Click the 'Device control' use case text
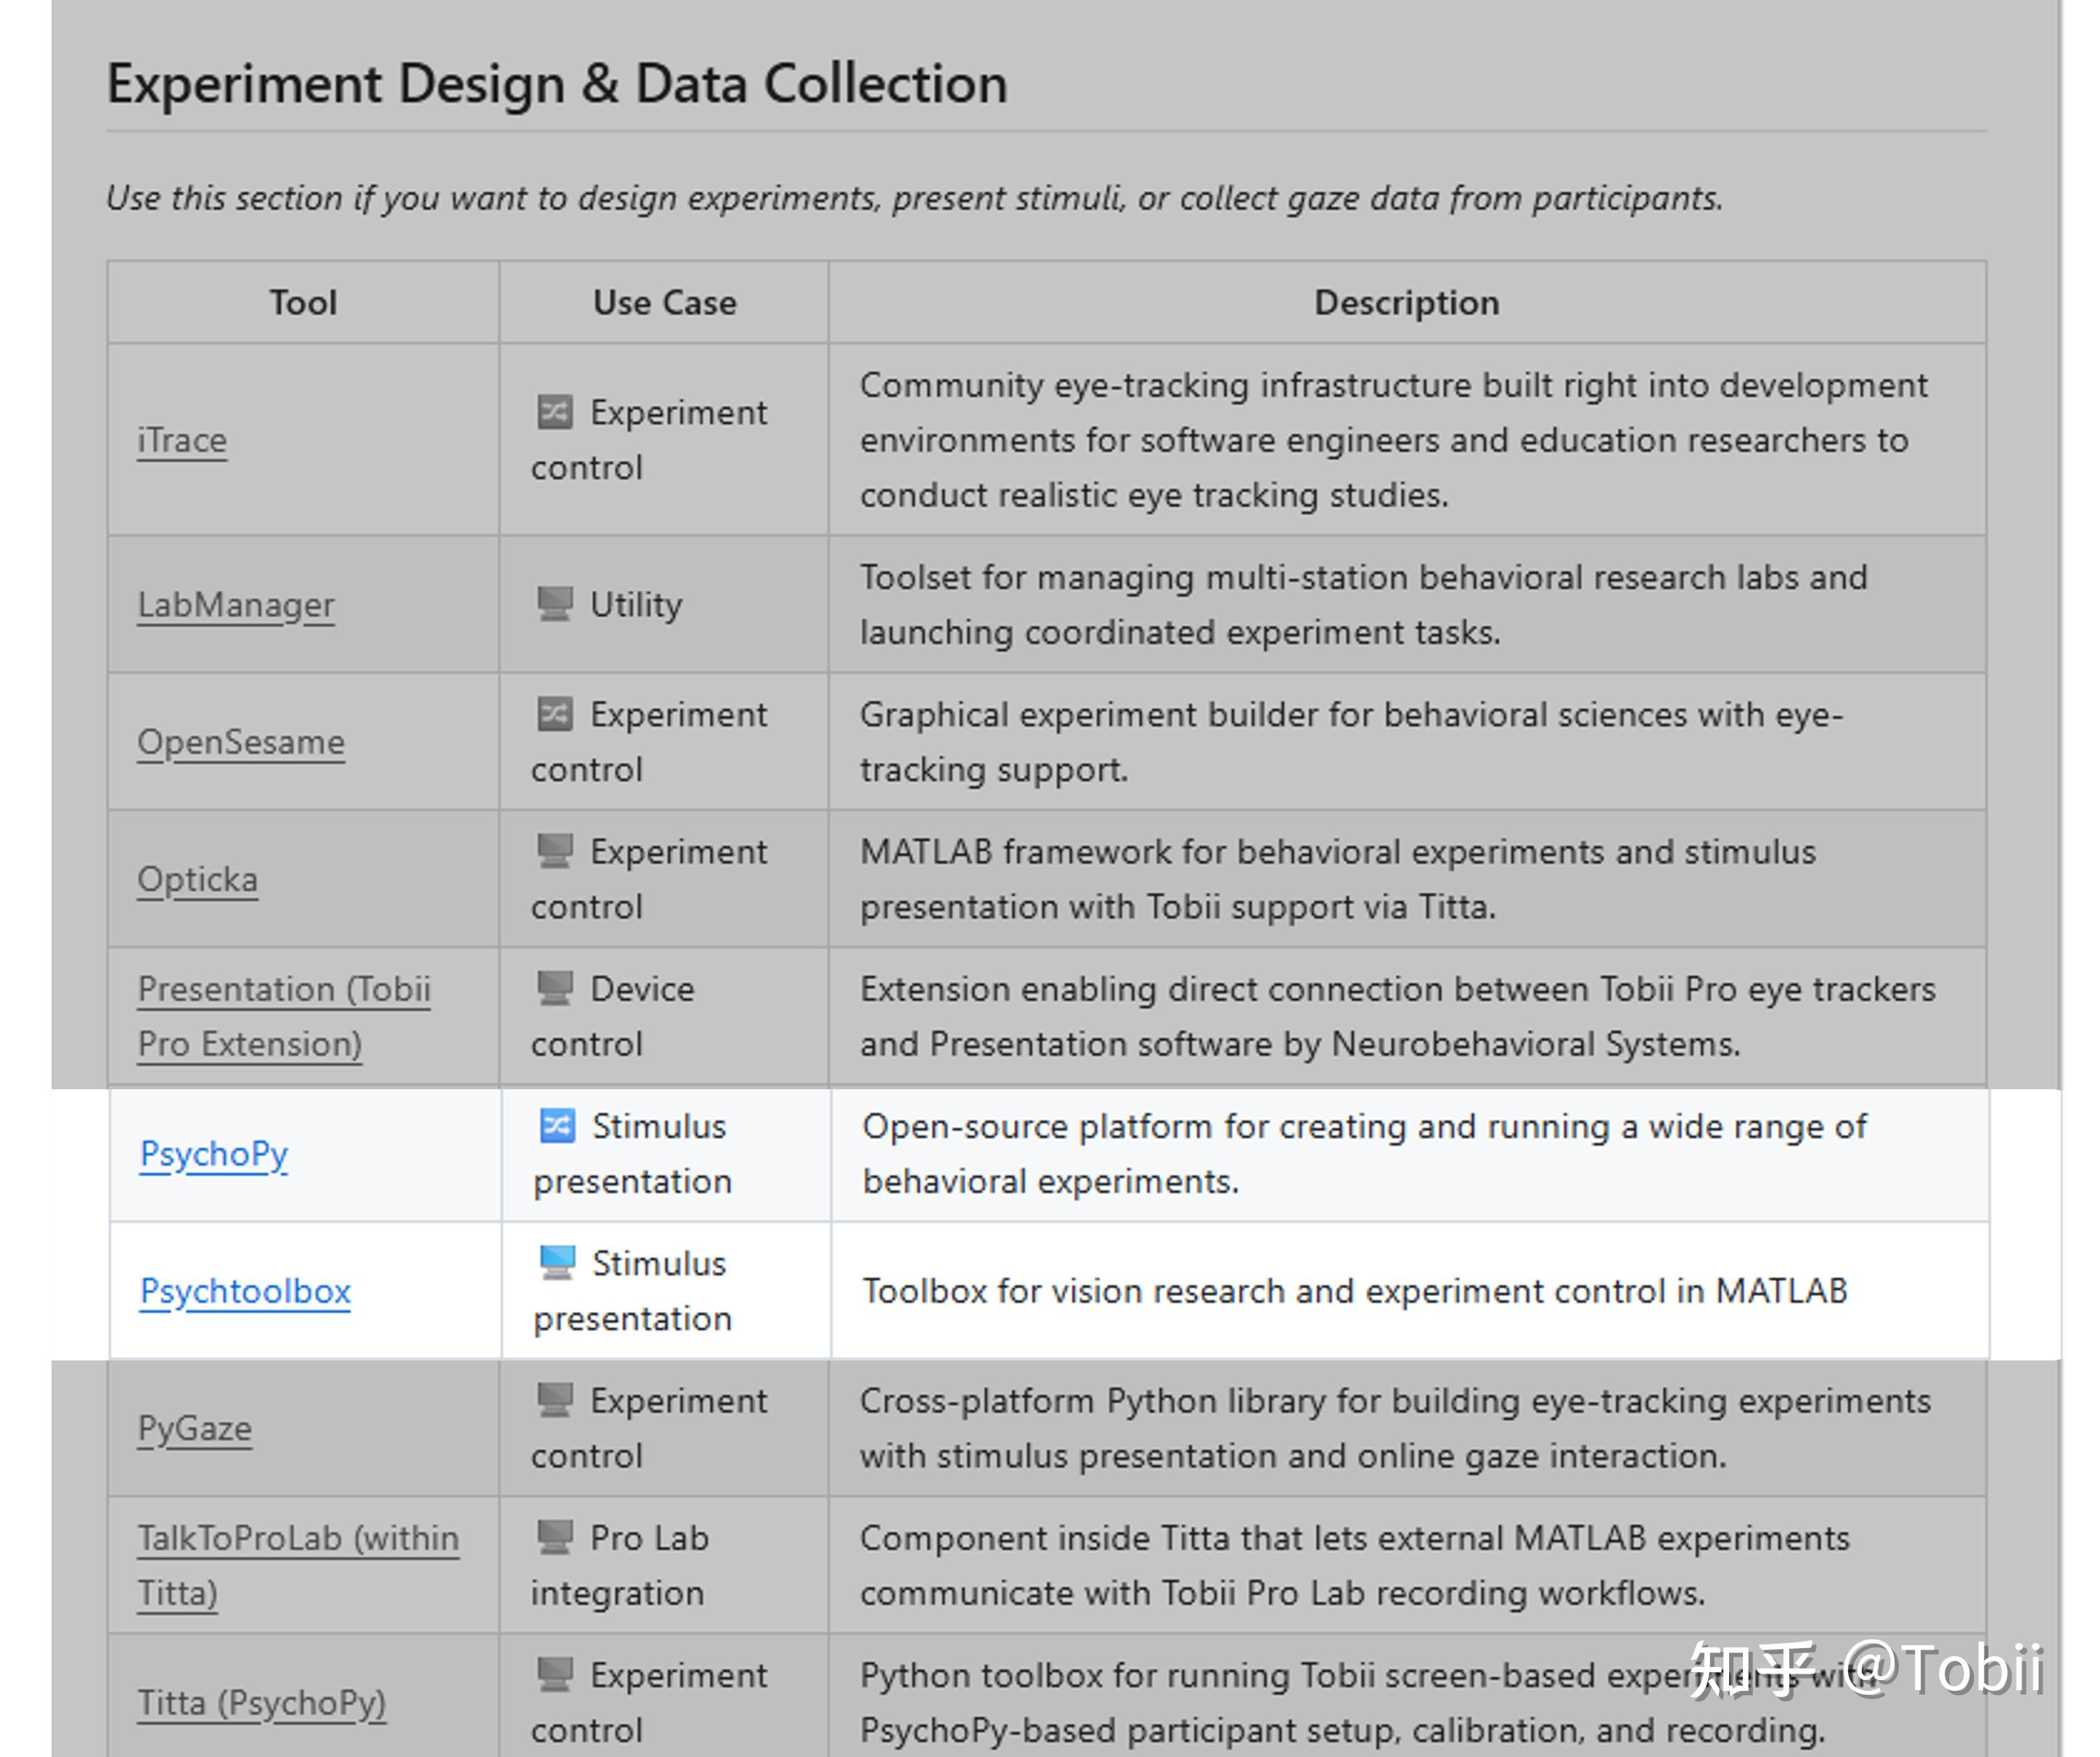The height and width of the screenshot is (1757, 2100). [x=613, y=1016]
